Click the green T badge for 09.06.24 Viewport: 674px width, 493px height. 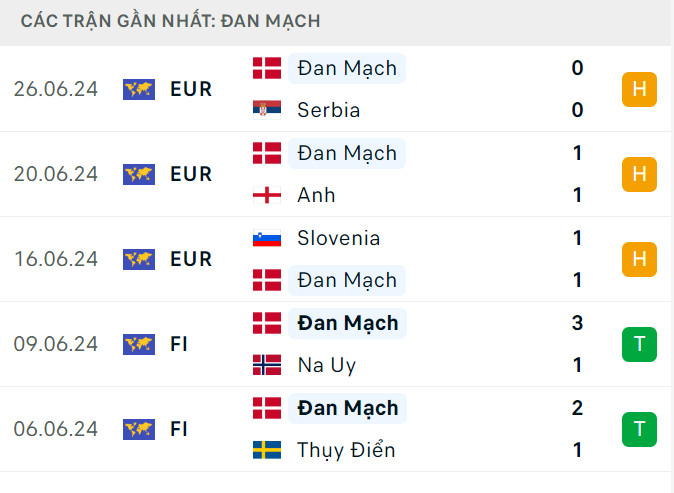(x=639, y=344)
